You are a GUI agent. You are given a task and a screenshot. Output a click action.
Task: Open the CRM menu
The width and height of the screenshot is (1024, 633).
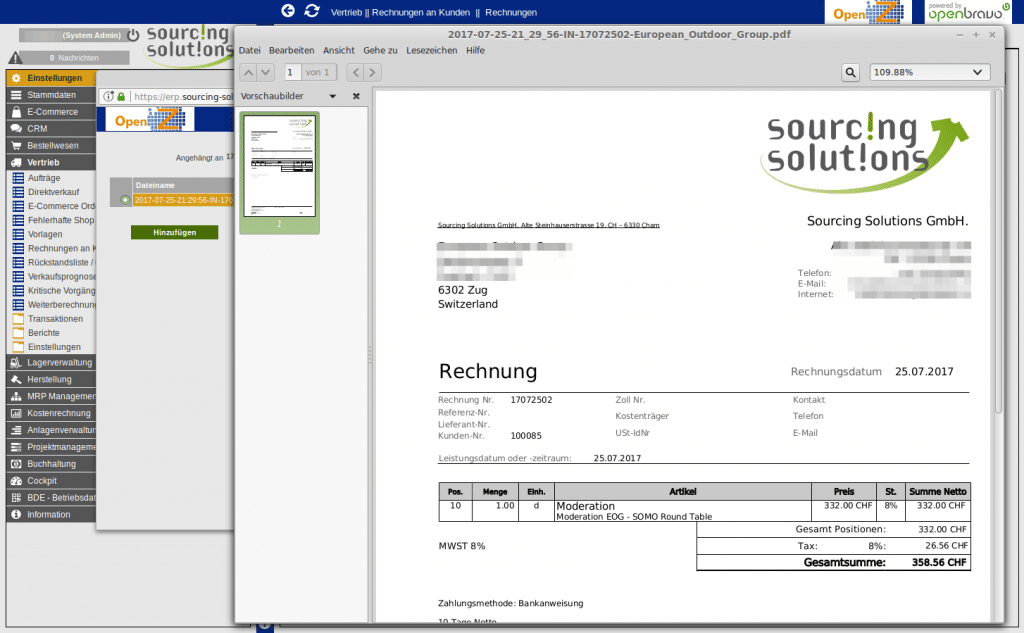[x=51, y=129]
